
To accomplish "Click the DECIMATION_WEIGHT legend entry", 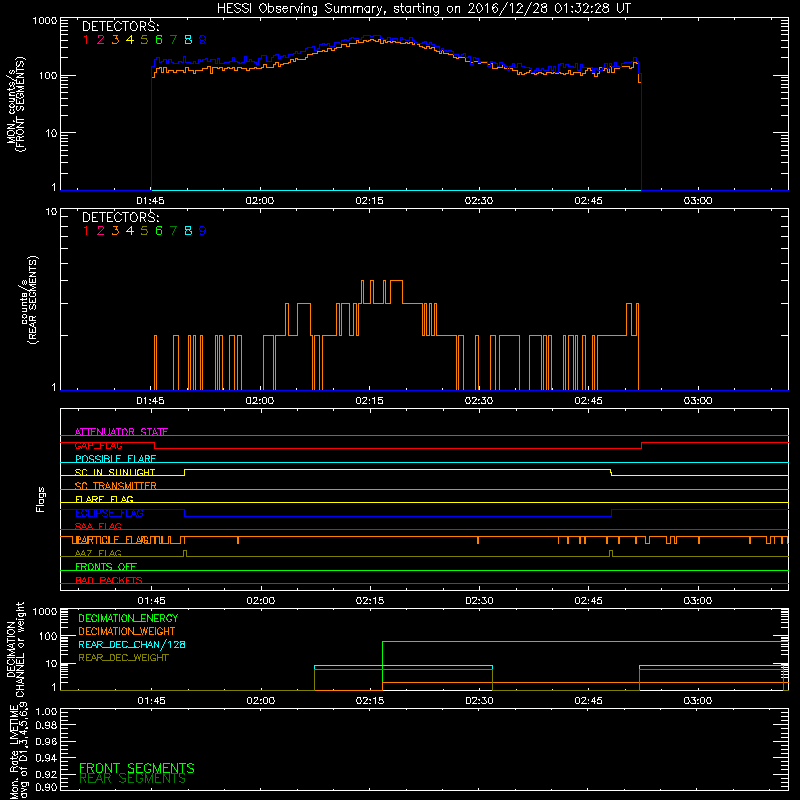I will (127, 631).
